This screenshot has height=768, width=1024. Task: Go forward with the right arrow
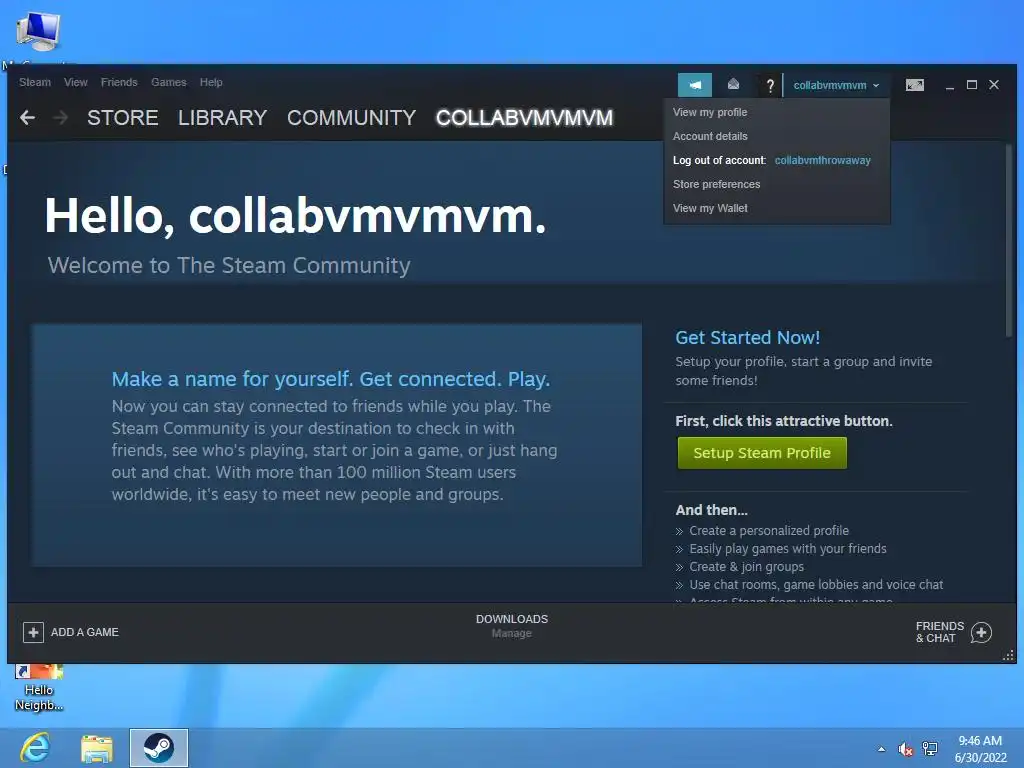click(x=60, y=118)
